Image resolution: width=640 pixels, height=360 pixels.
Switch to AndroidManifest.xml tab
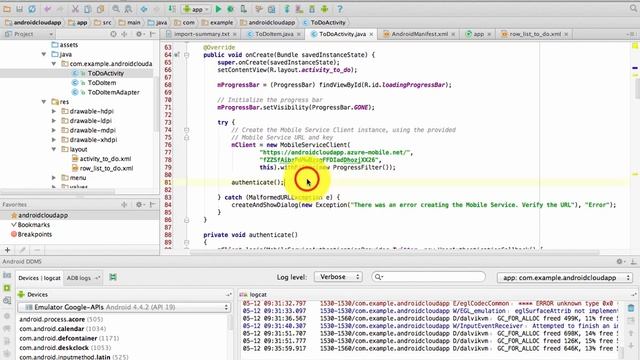(x=419, y=34)
